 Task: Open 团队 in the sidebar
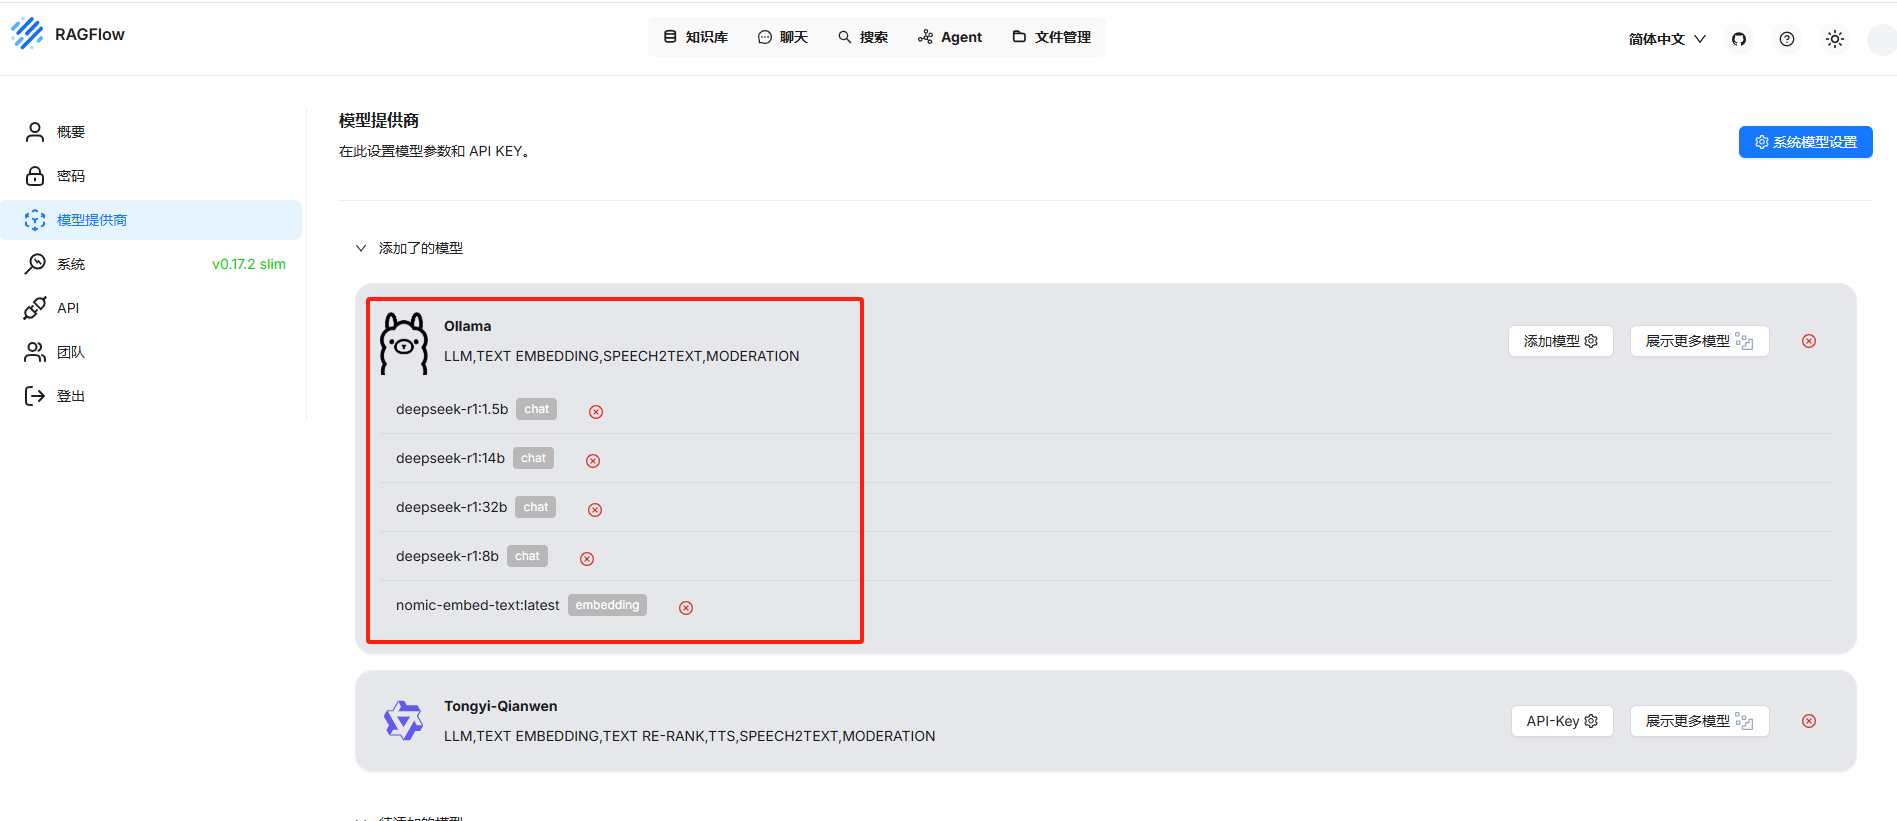pos(151,352)
